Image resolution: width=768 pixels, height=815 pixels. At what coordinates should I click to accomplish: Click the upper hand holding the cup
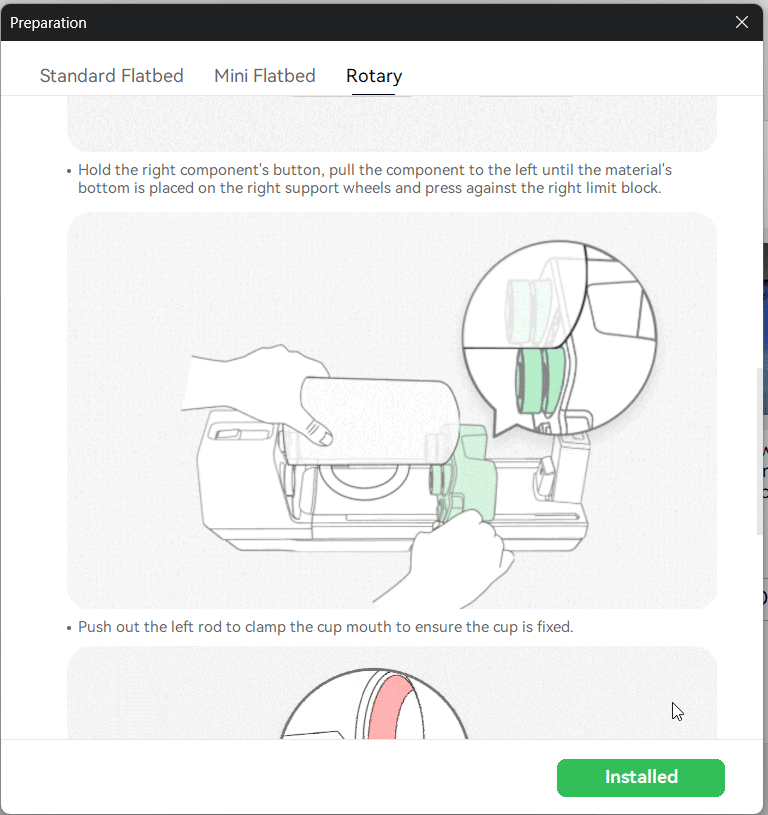(257, 391)
